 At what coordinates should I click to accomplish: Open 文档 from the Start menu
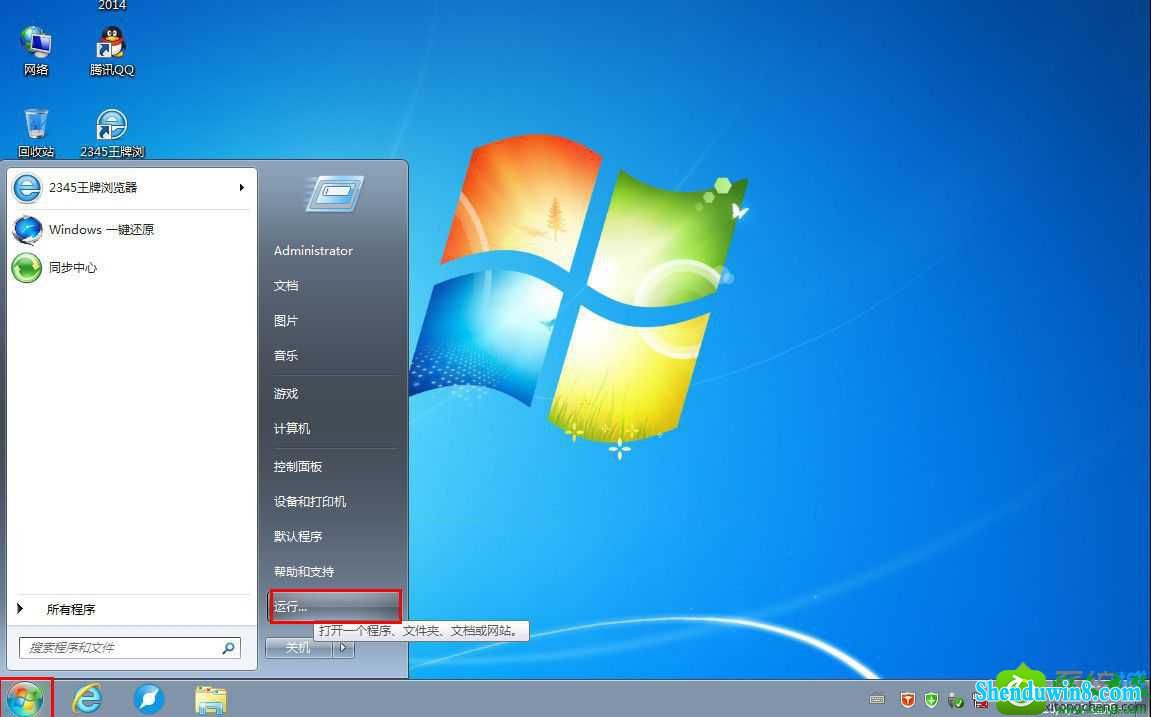coord(286,285)
